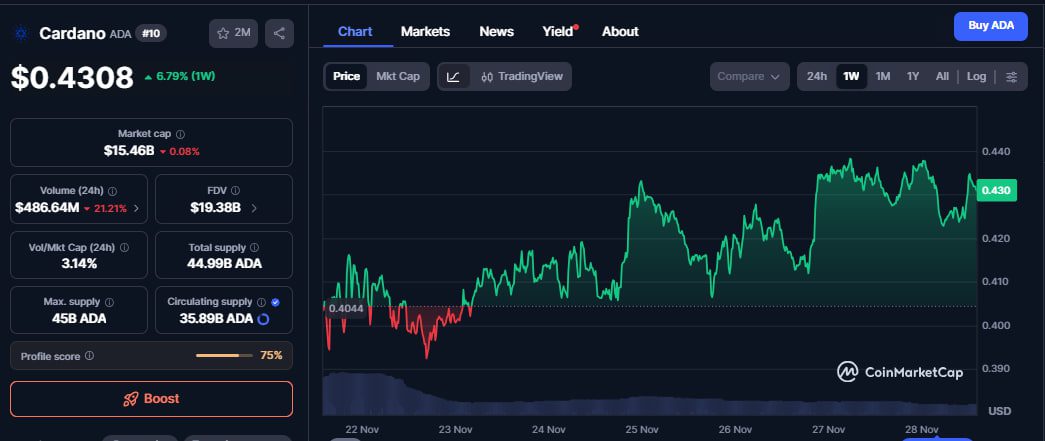Open the Markets tab
1045x441 pixels.
425,31
